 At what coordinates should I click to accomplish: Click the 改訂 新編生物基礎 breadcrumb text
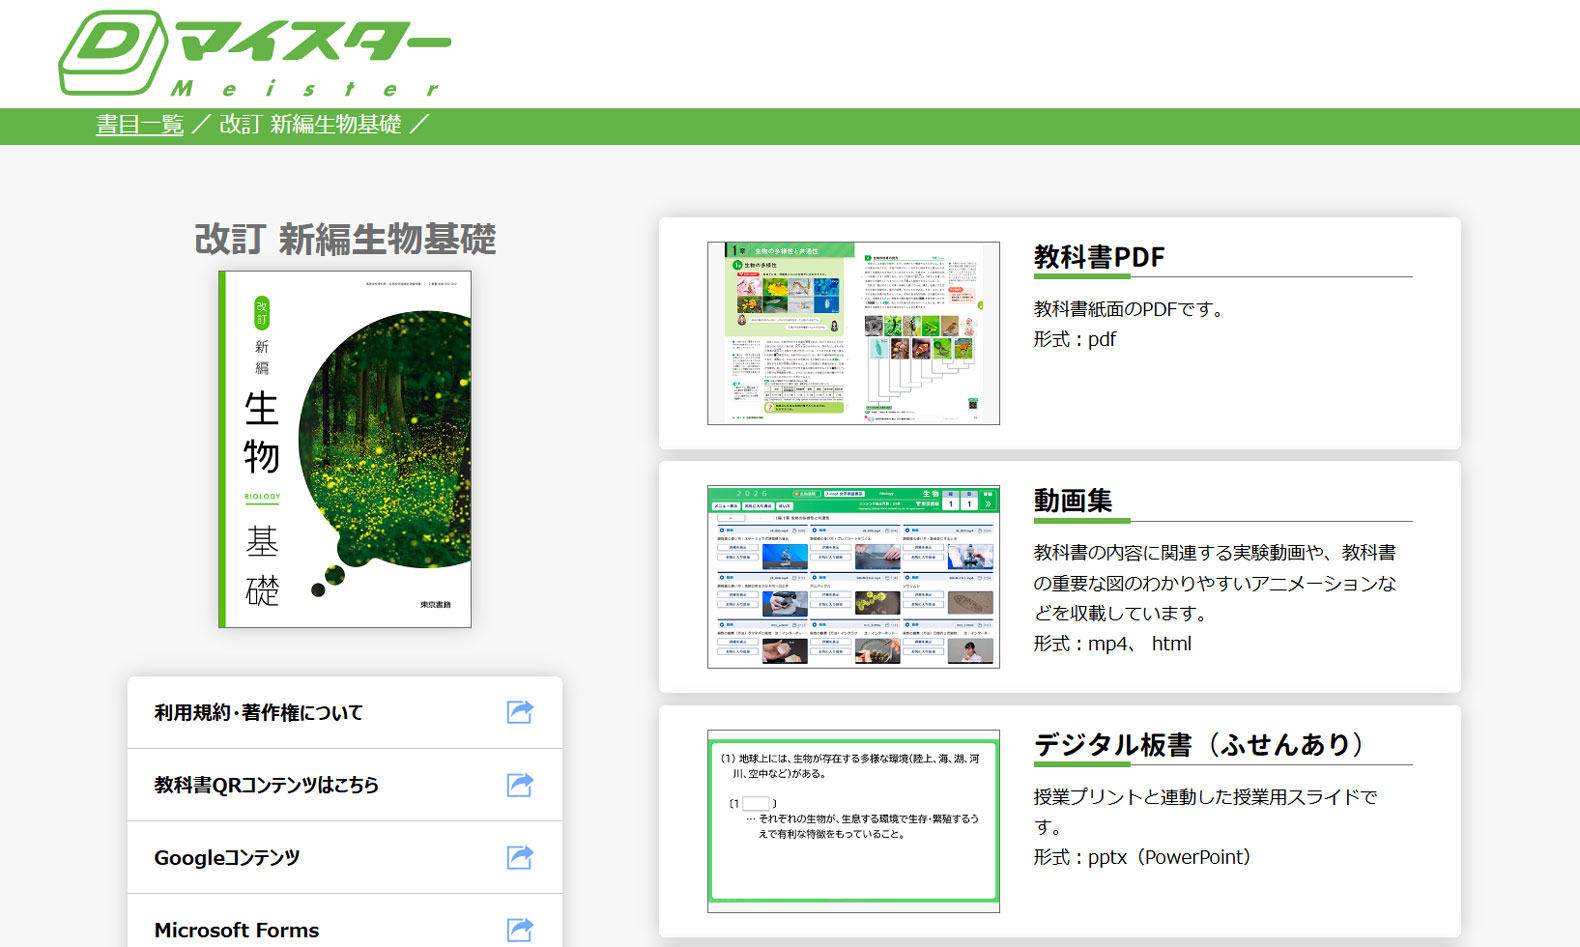click(310, 125)
